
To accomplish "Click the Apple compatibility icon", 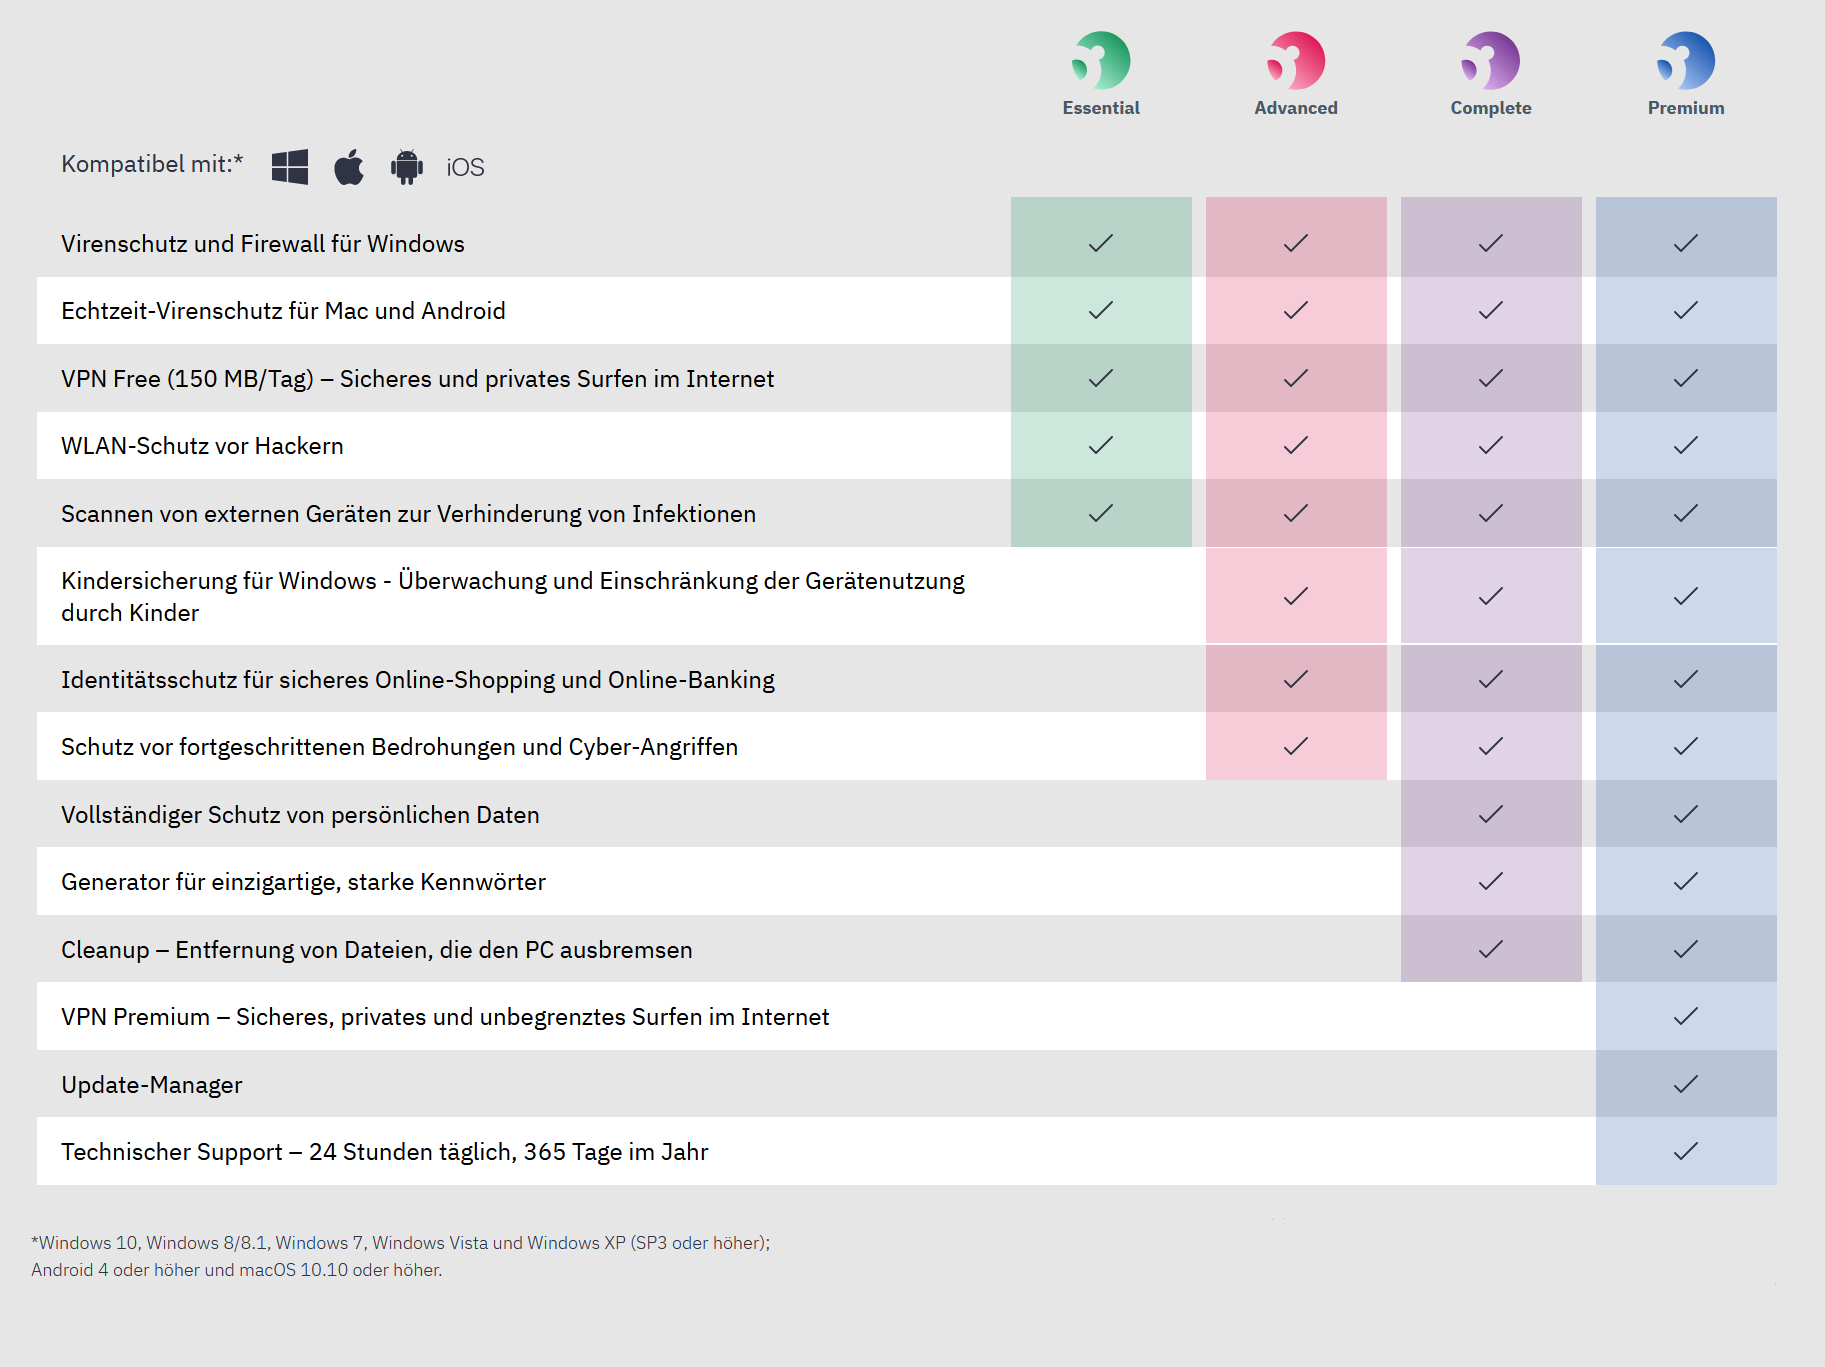I will [x=349, y=167].
